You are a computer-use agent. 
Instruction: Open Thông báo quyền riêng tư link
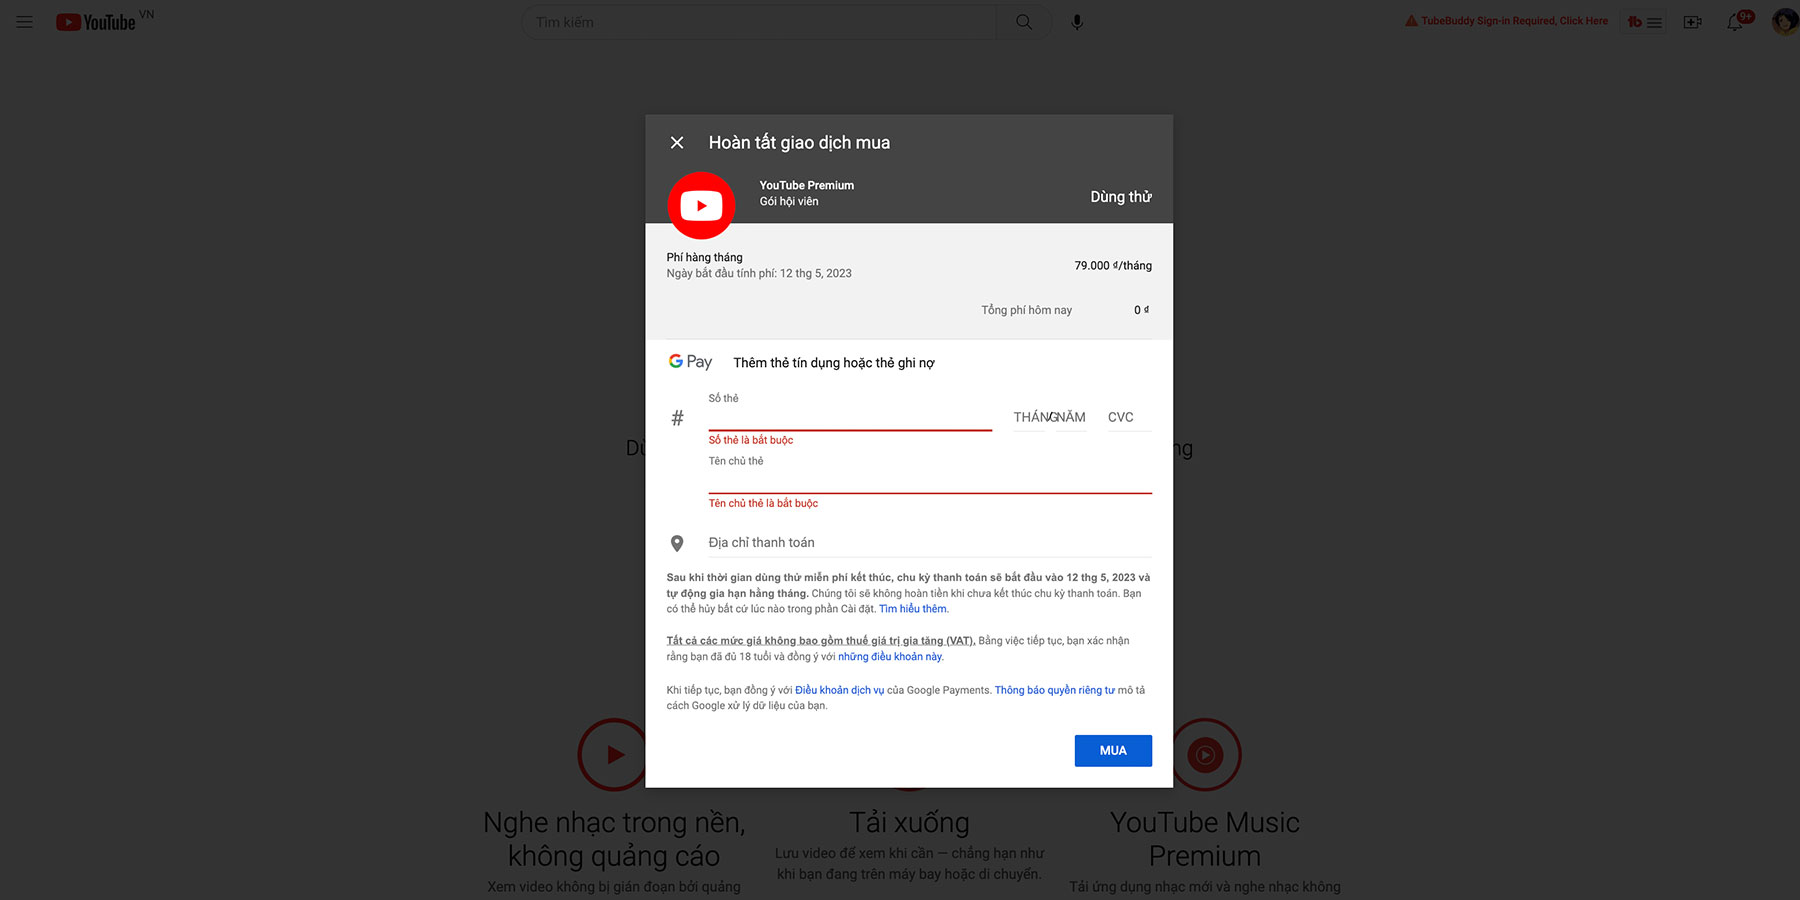[x=1054, y=690]
